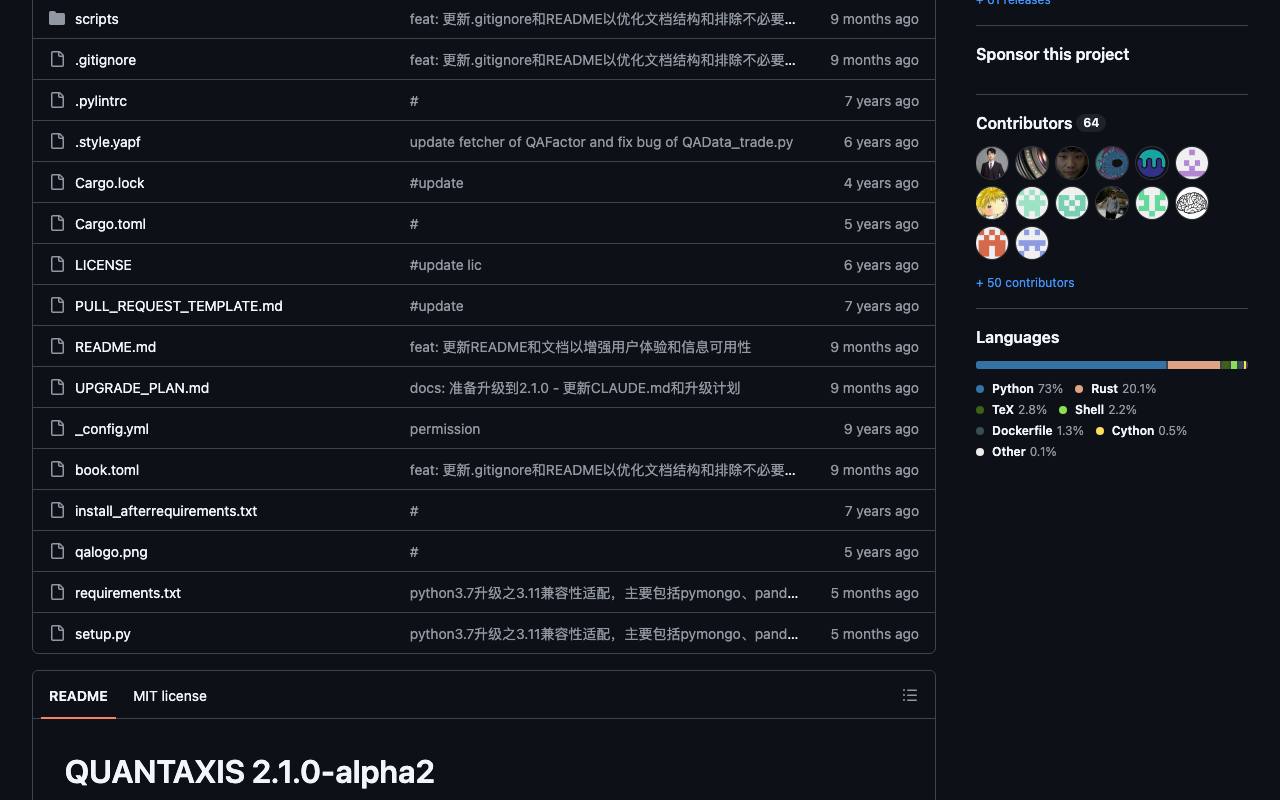Click the file icon beside install_afterrequirements.txt
1280x800 pixels.
click(57, 511)
